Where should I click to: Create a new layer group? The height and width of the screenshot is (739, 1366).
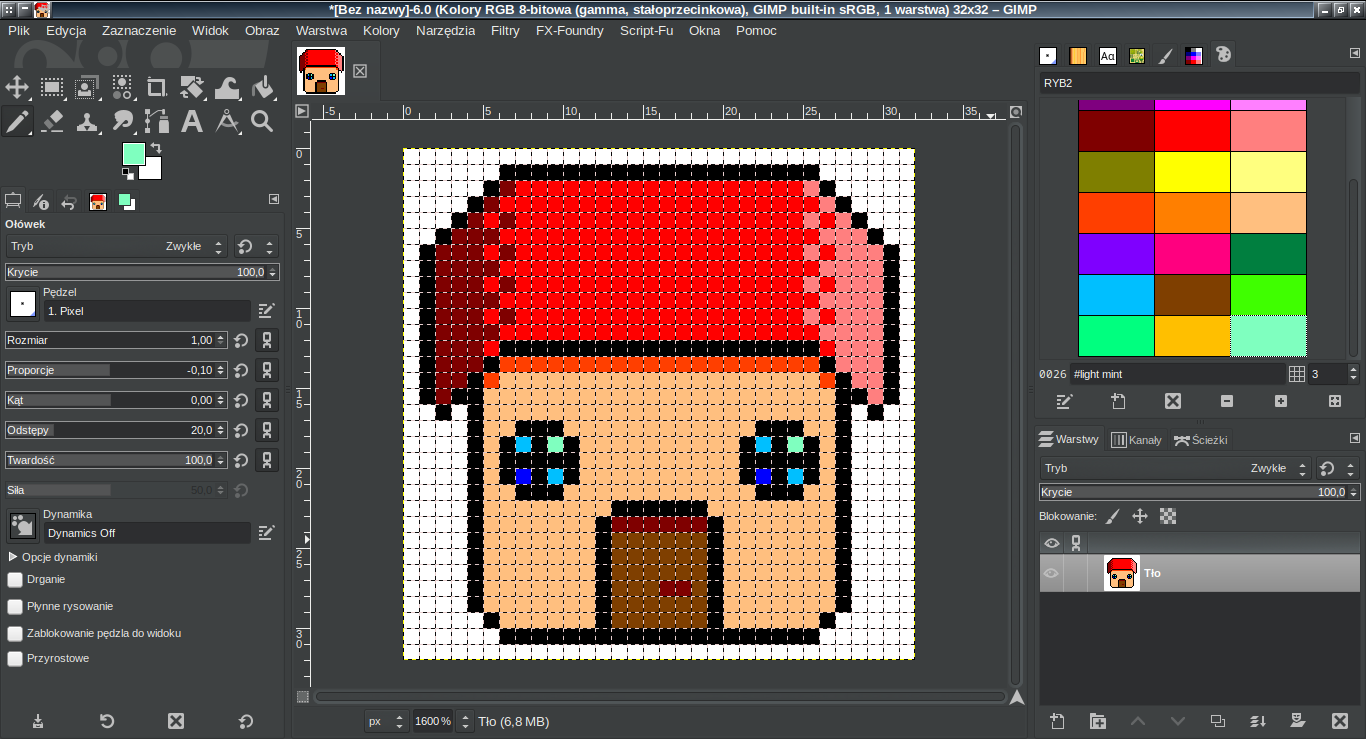(1098, 721)
